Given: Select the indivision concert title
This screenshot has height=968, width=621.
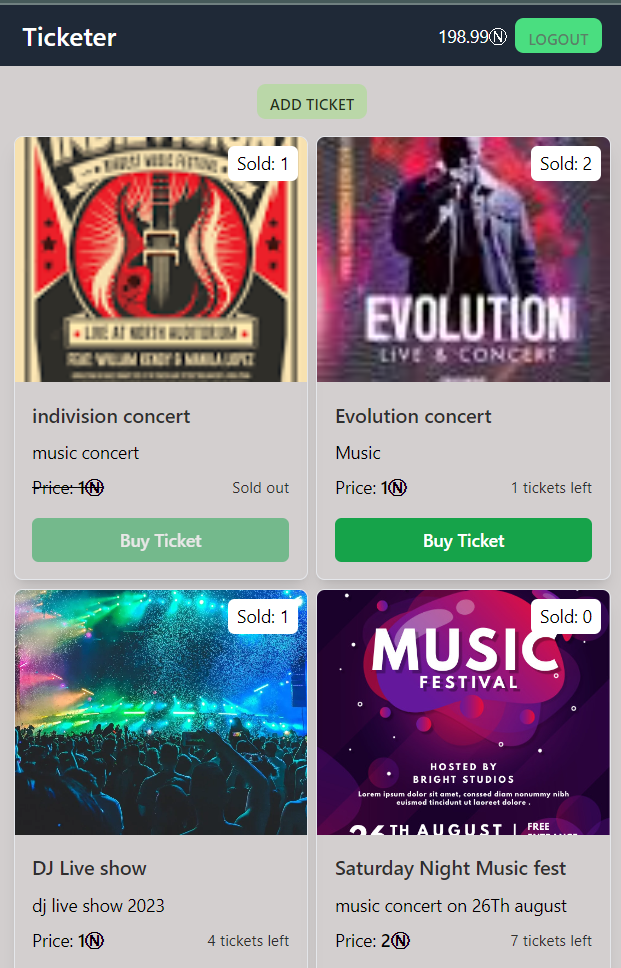Looking at the screenshot, I should pyautogui.click(x=111, y=417).
